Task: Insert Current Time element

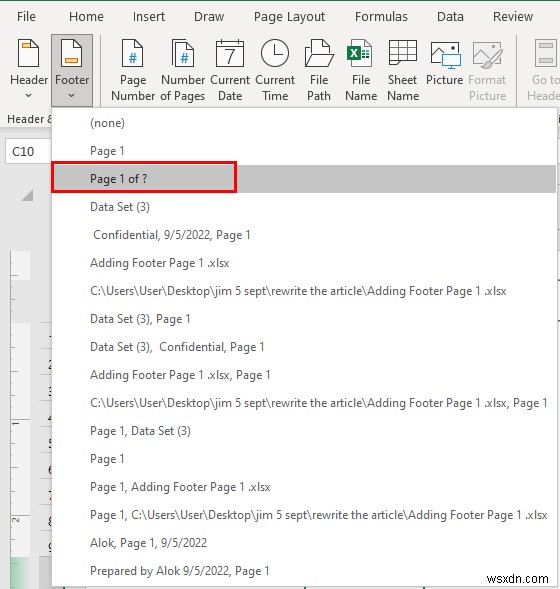Action: (275, 70)
